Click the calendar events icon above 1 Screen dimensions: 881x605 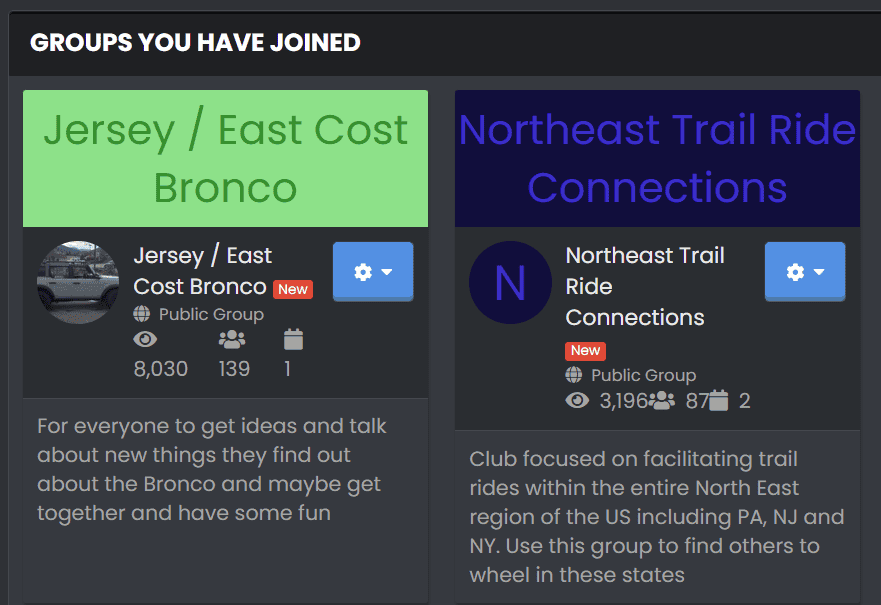click(x=293, y=339)
